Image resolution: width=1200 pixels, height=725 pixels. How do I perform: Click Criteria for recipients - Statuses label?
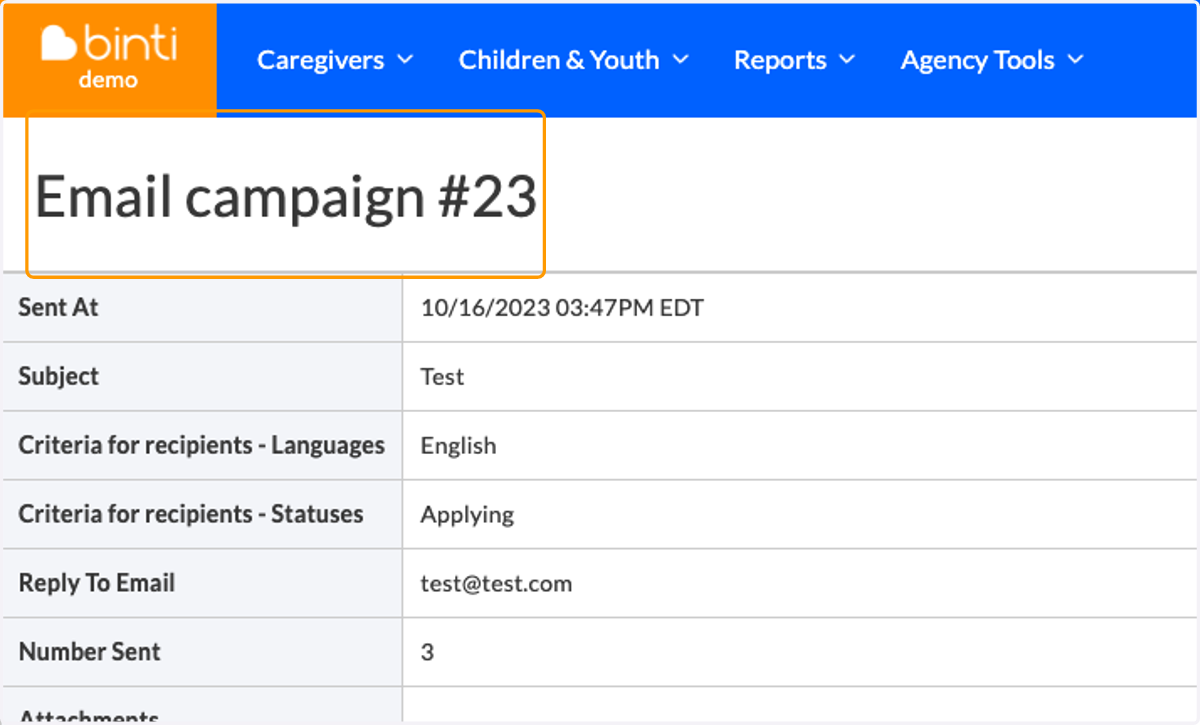point(191,514)
